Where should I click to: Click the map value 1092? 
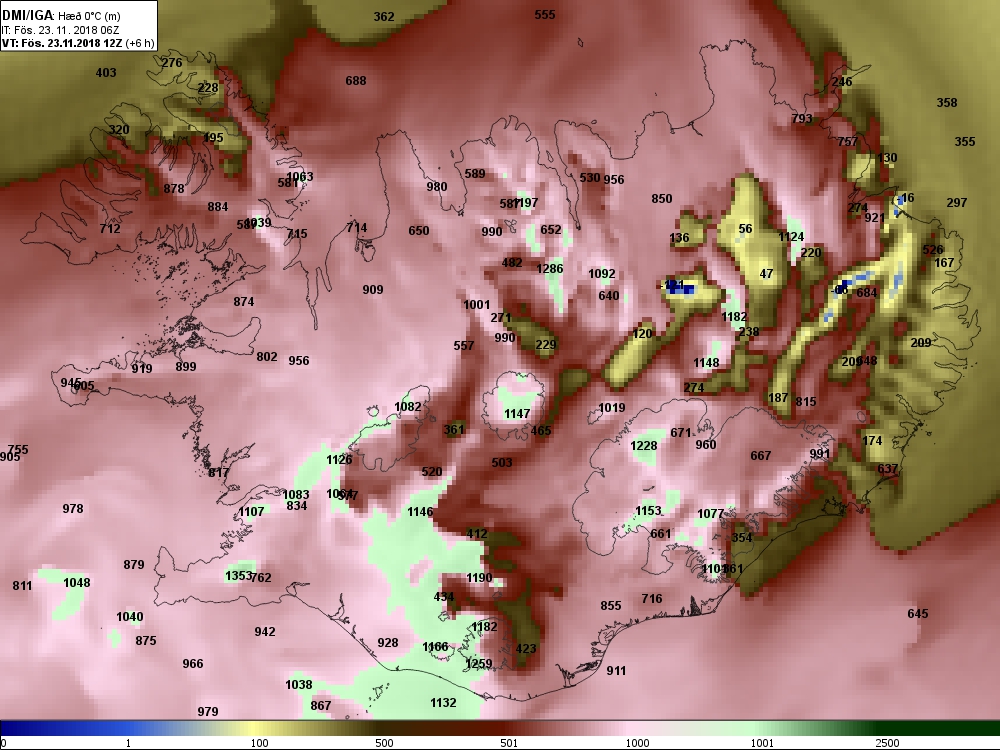tap(601, 274)
